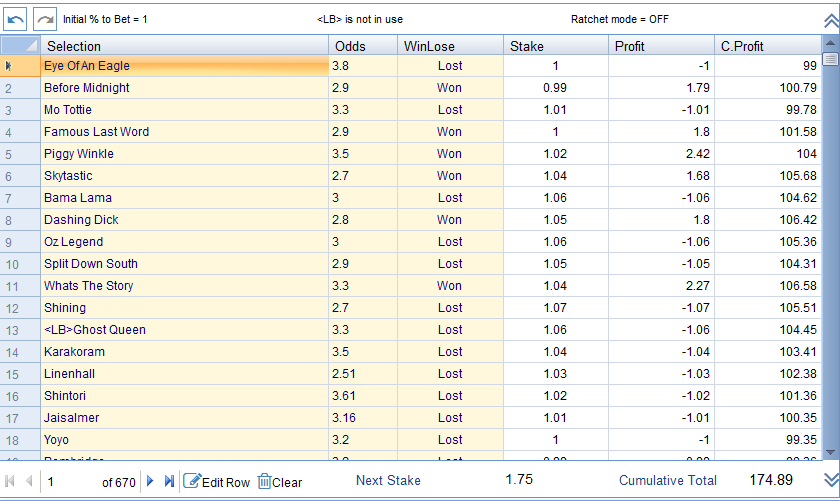The width and height of the screenshot is (840, 501).
Task: Click the Edit Row button
Action: click(217, 482)
